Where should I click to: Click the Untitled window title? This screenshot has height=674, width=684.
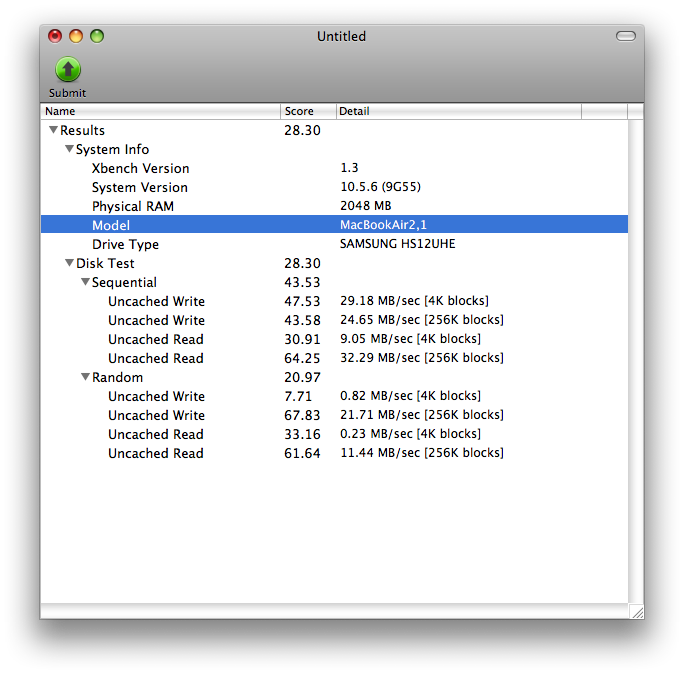(x=341, y=36)
